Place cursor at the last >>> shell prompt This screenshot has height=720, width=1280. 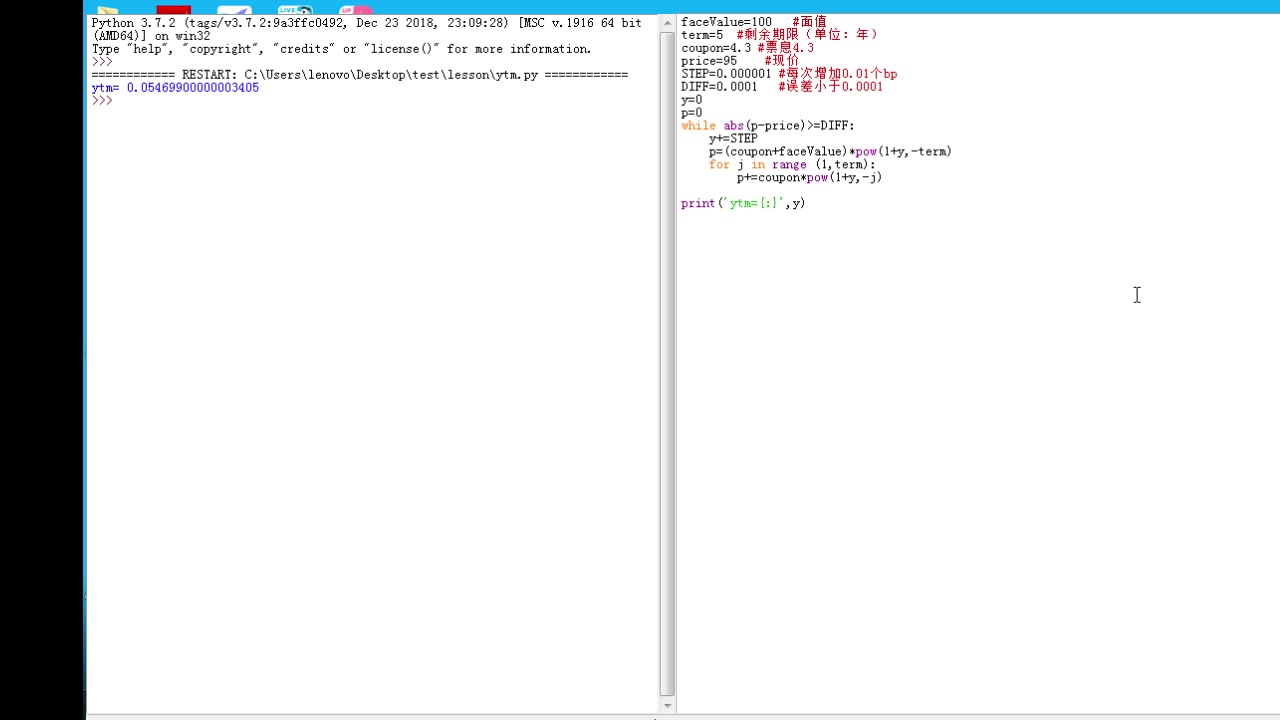[102, 101]
